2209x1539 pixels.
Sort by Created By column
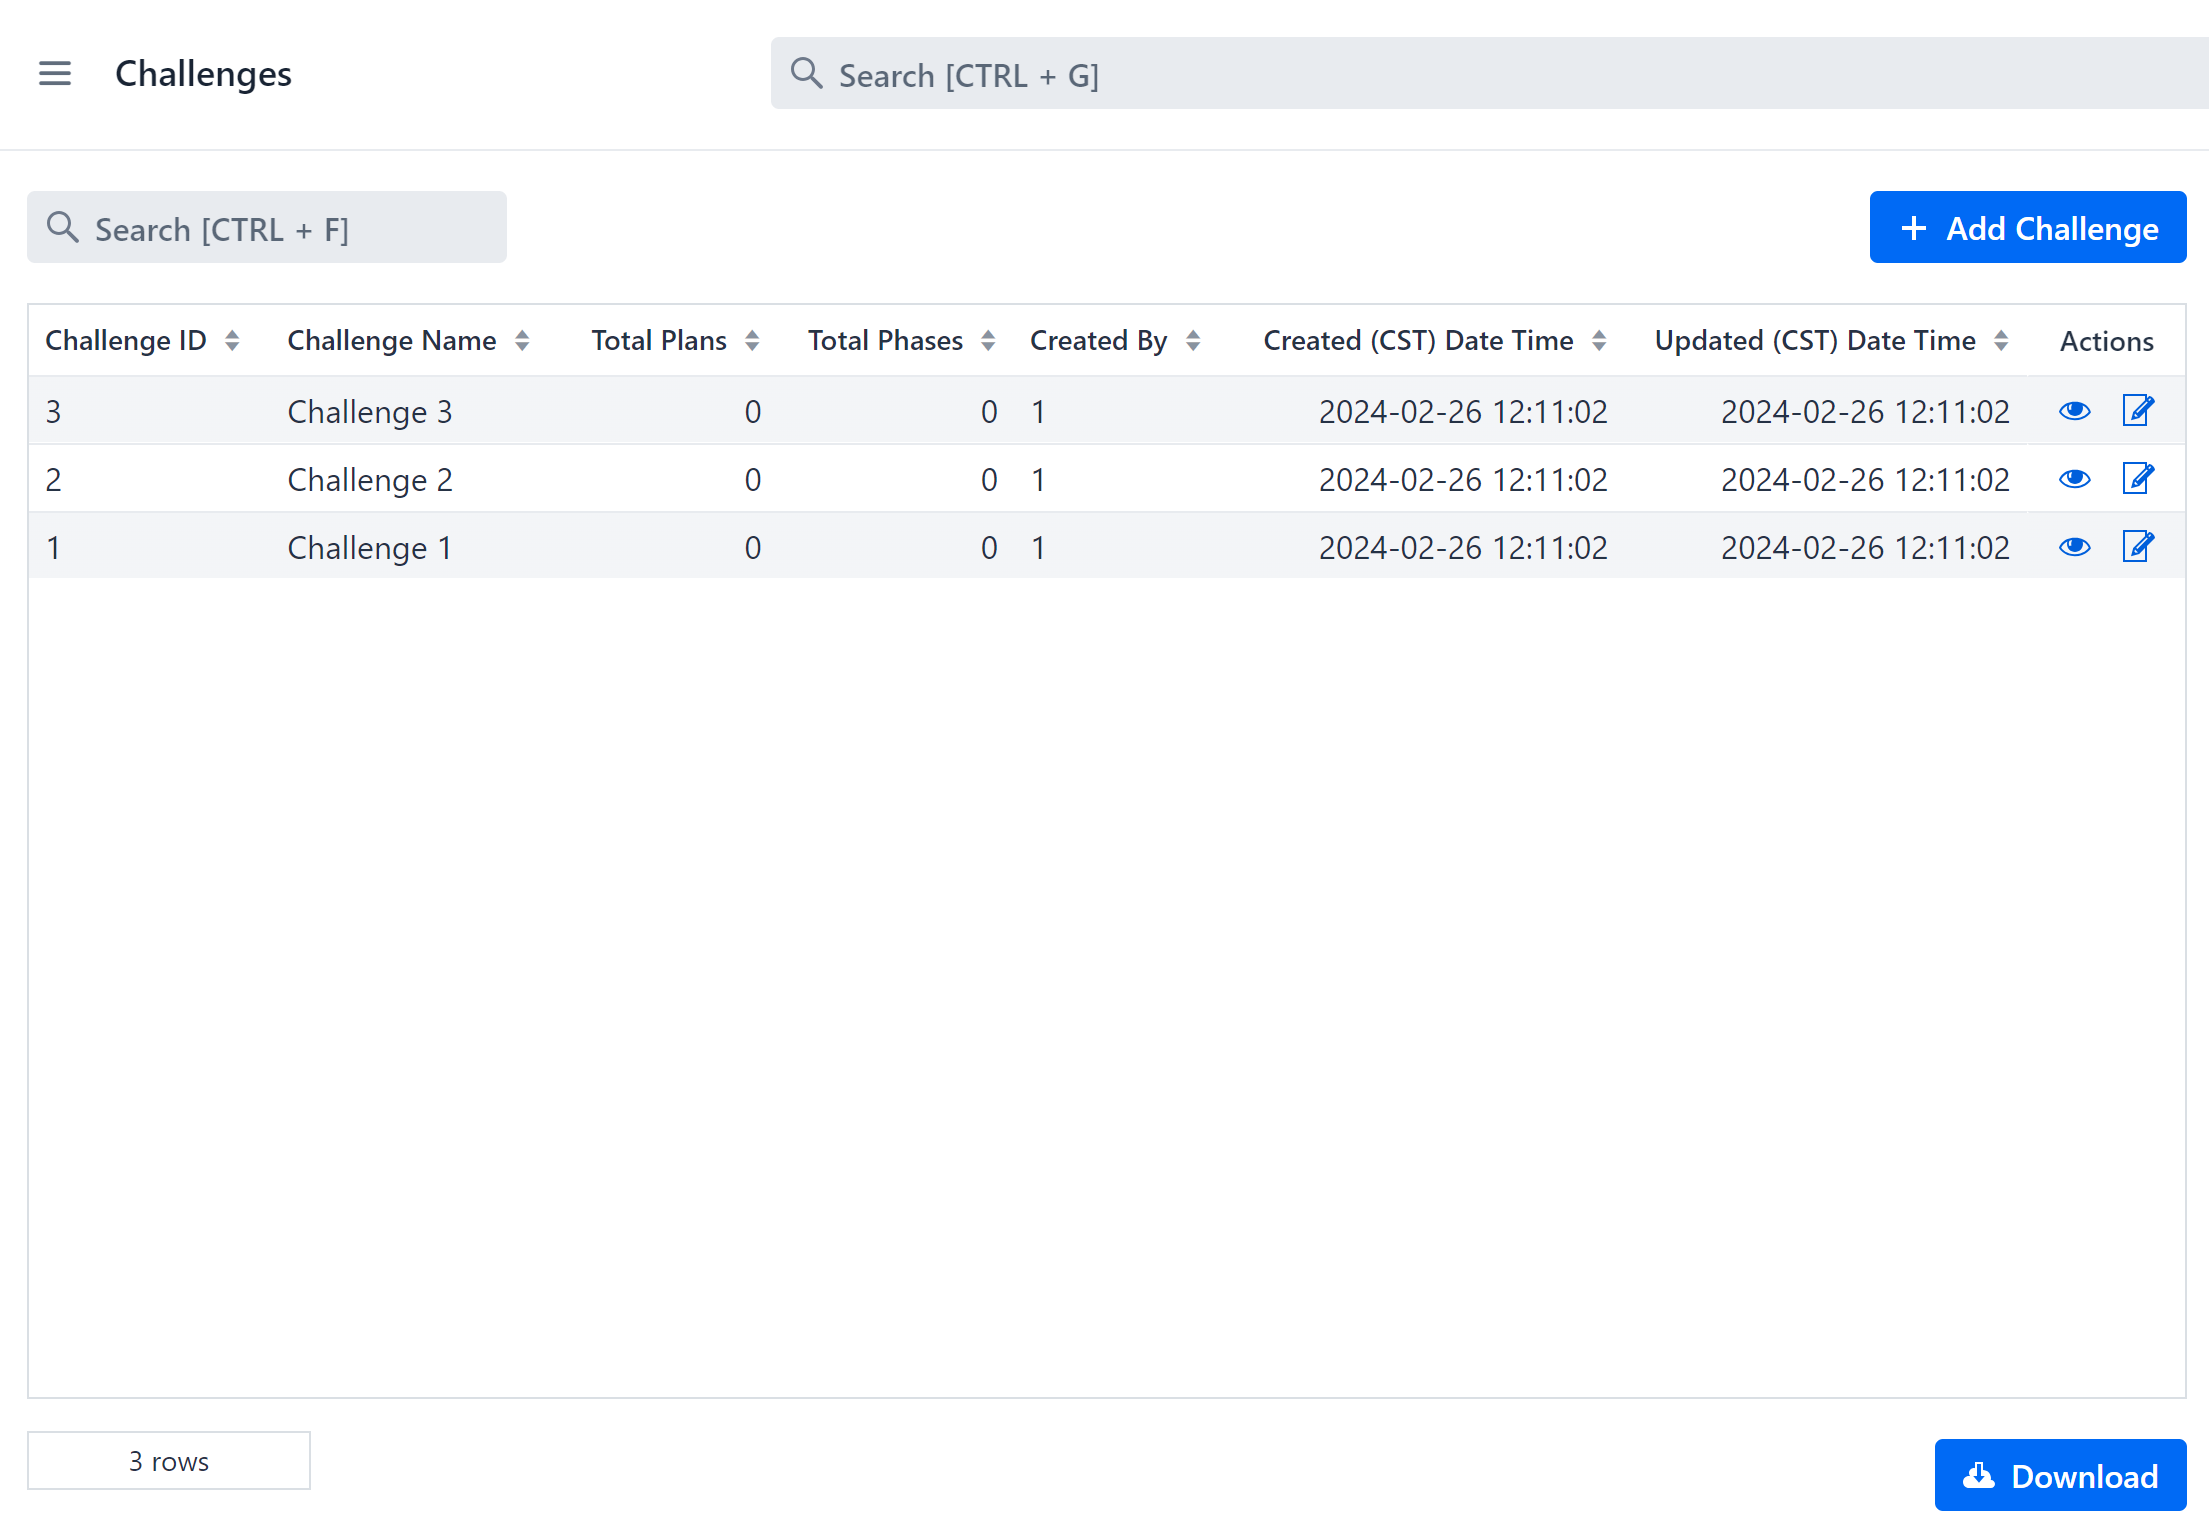[x=1193, y=341]
